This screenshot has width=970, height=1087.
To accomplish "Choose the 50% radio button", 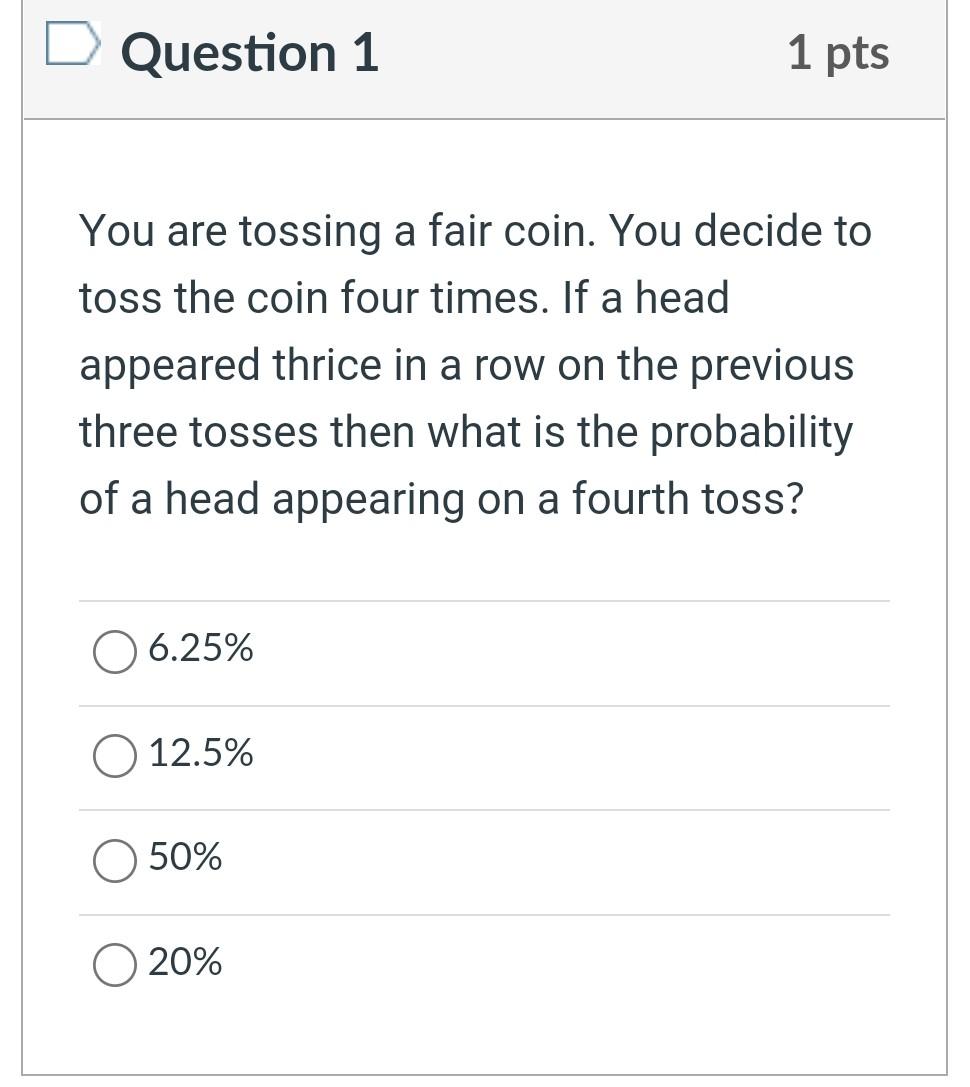I will [115, 860].
